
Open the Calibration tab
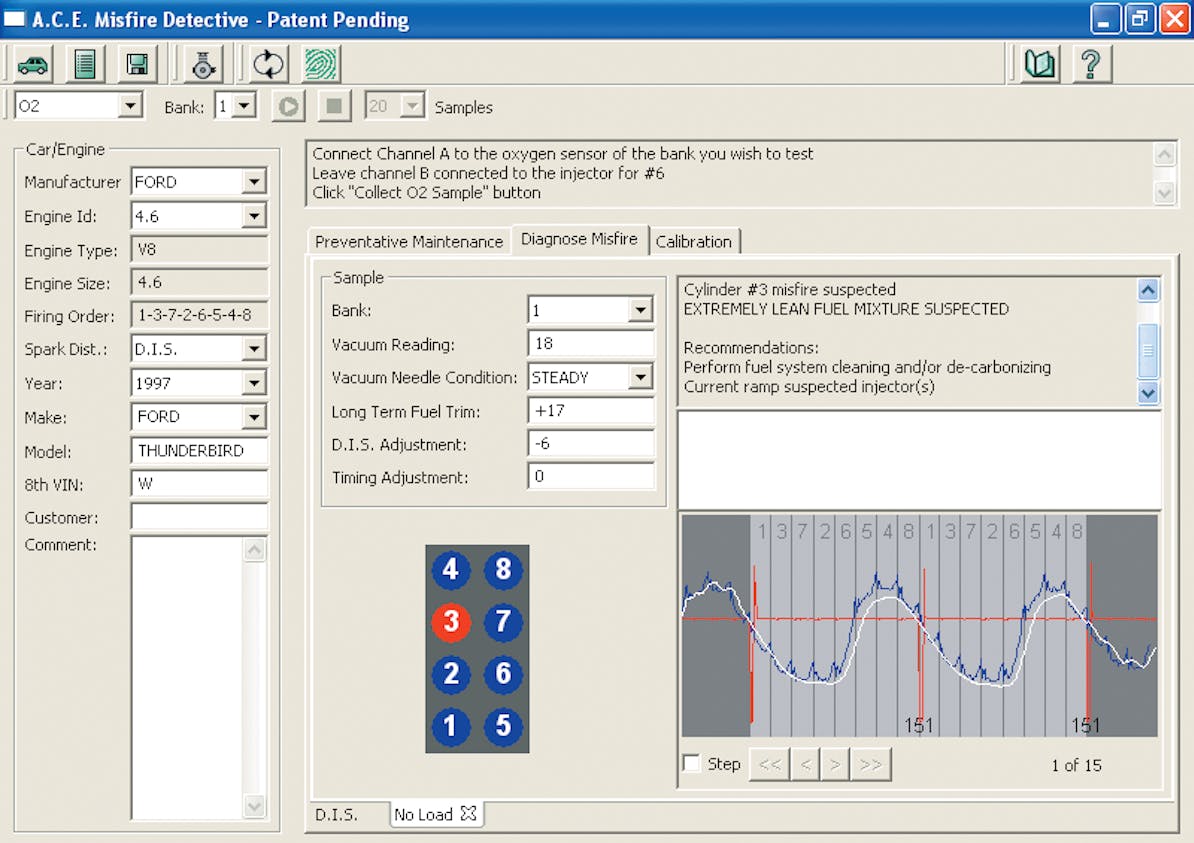695,241
